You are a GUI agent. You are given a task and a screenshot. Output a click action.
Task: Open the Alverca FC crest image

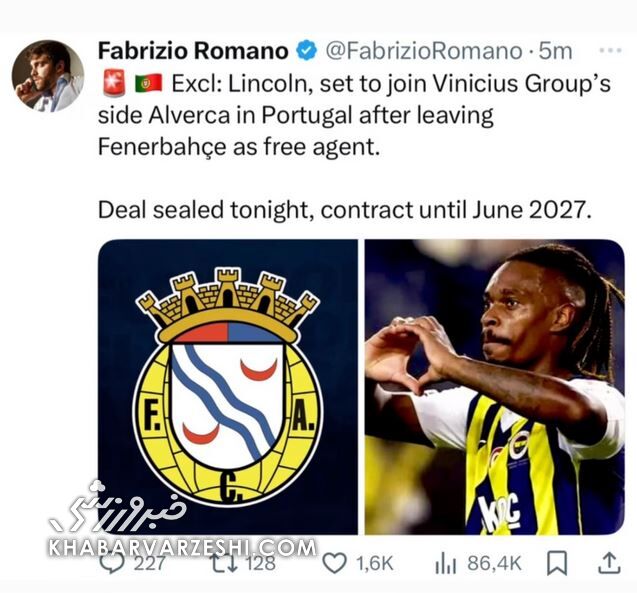point(228,387)
